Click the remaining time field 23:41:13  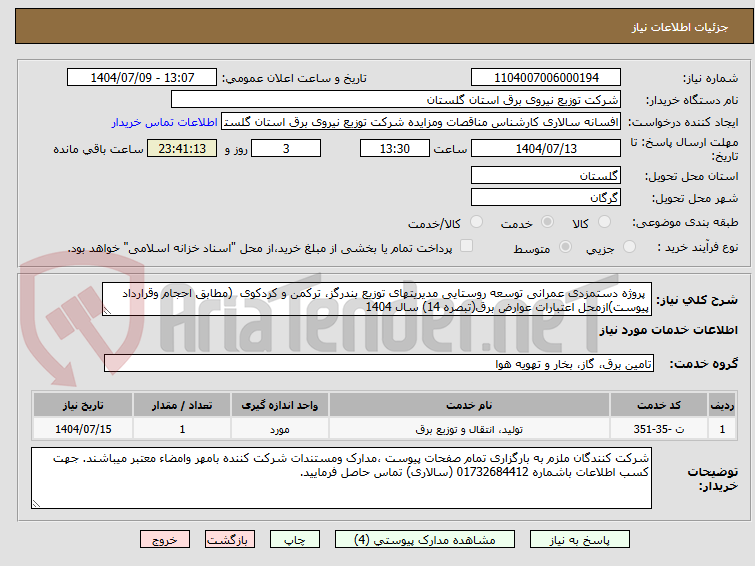coord(182,148)
